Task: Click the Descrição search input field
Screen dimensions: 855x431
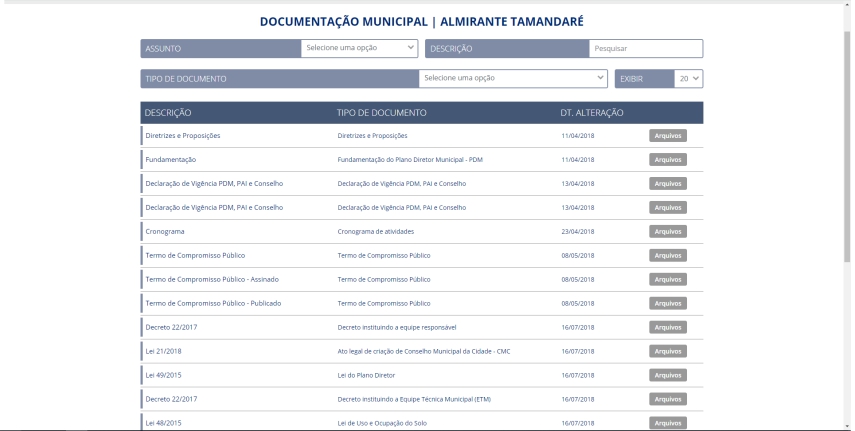Action: point(645,48)
